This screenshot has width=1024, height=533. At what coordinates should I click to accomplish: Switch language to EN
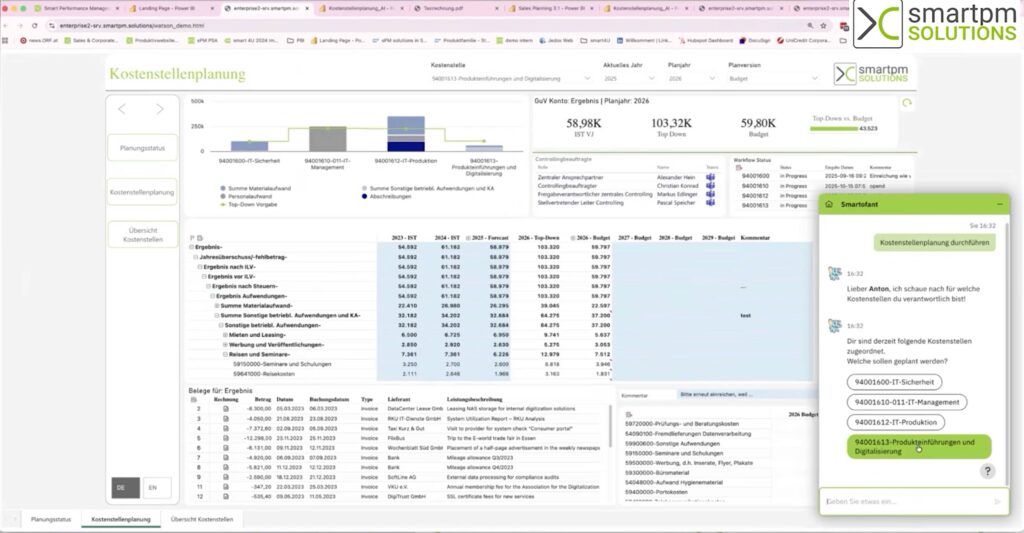tap(152, 488)
